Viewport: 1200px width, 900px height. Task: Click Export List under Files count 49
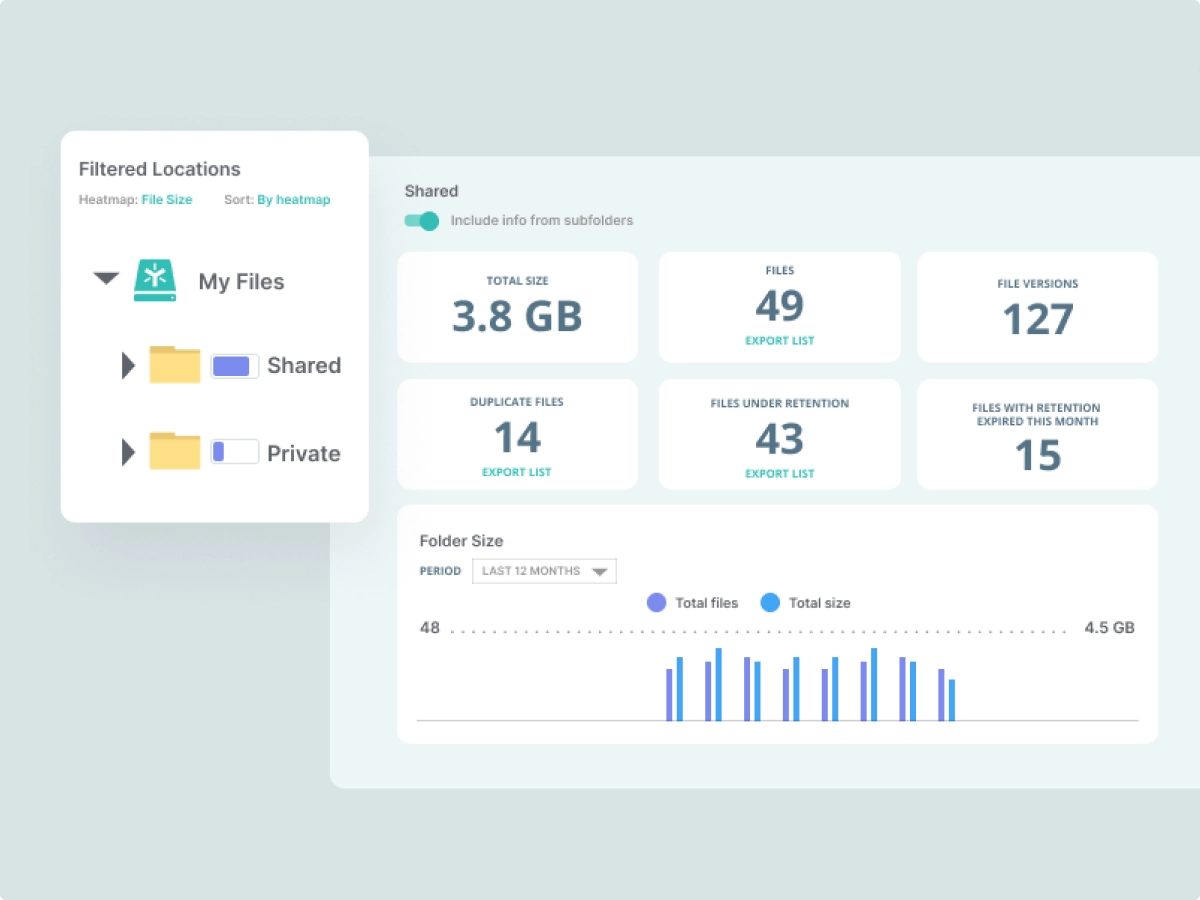point(779,340)
